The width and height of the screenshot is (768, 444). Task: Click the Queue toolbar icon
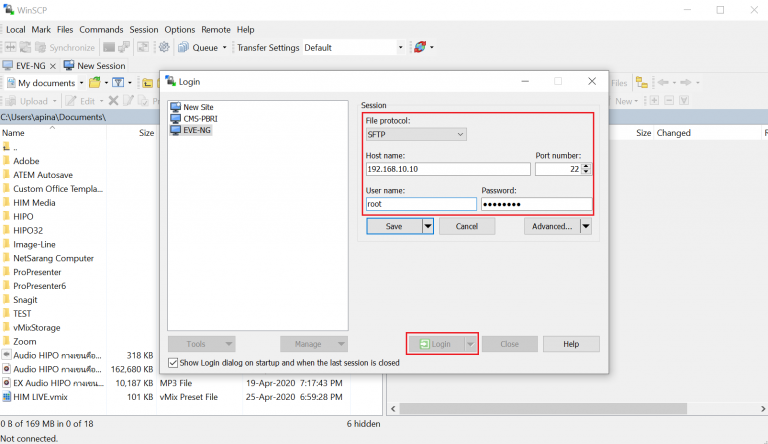click(184, 47)
